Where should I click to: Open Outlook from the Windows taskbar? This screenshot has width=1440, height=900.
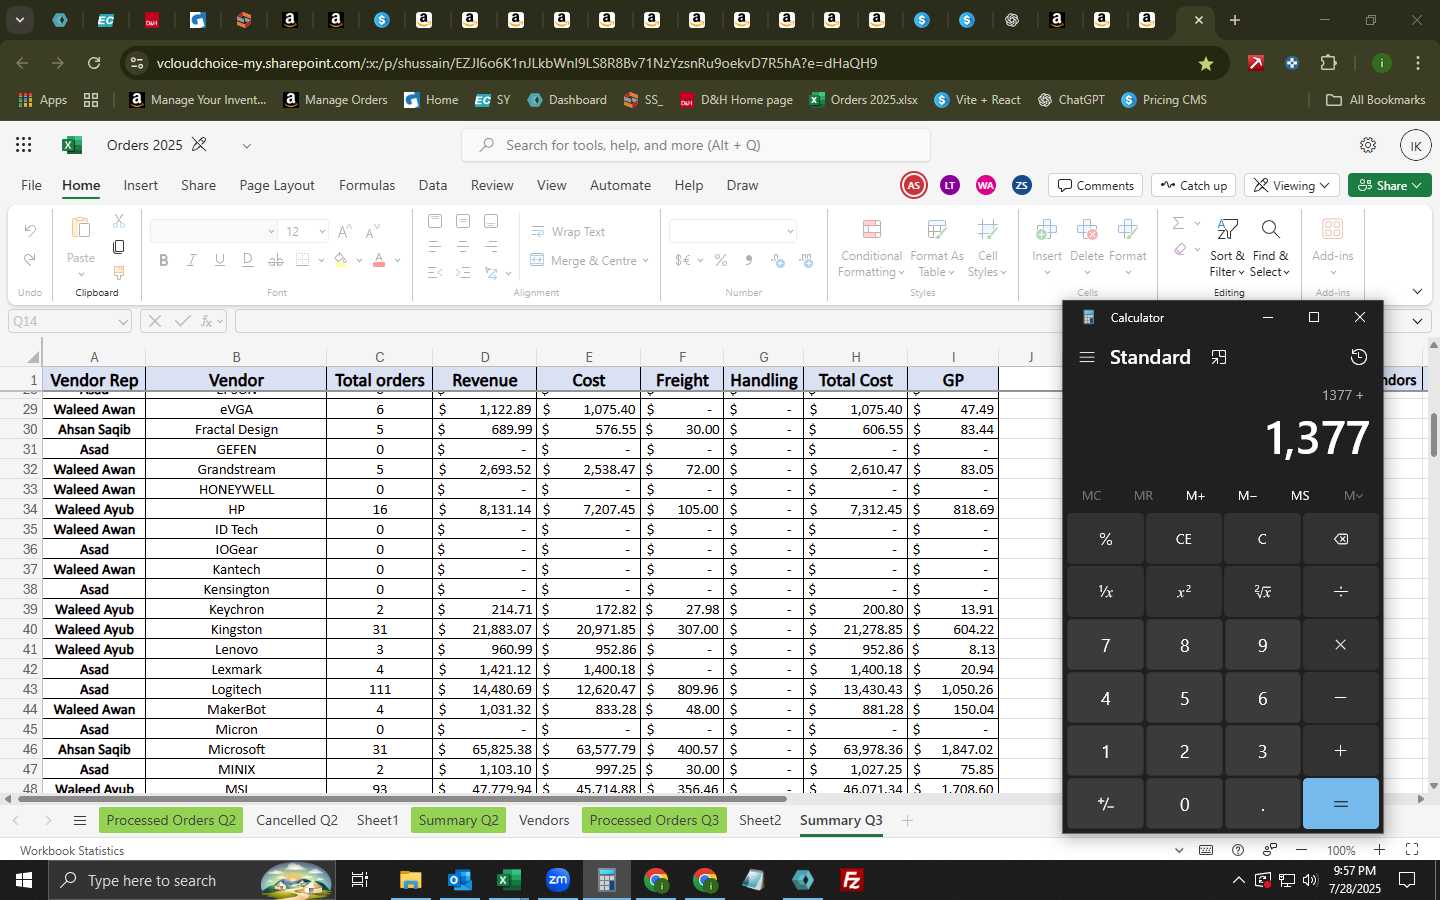459,880
